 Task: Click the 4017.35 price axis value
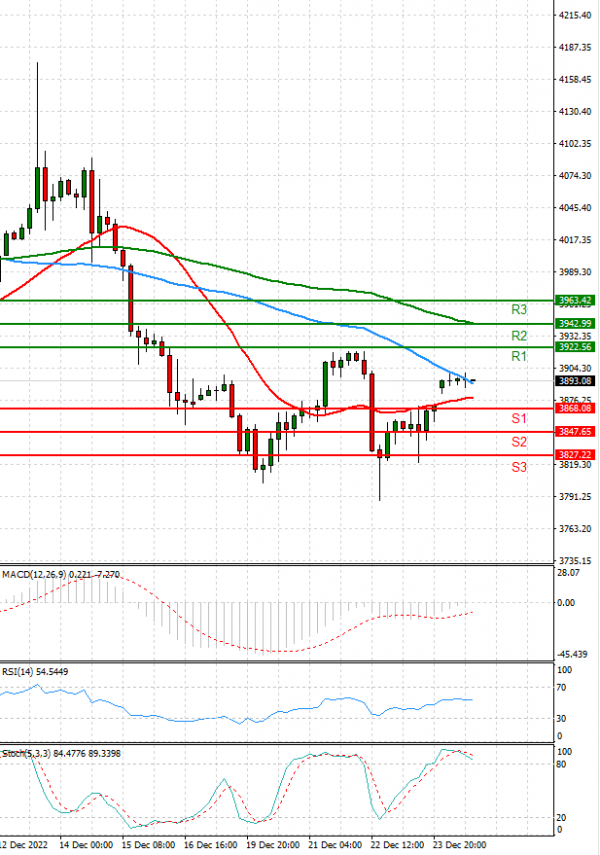(x=575, y=240)
